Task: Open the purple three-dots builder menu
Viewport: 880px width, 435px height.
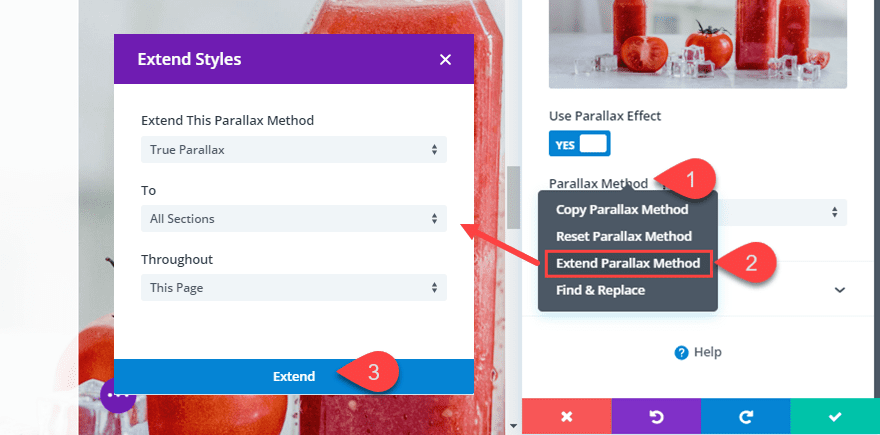Action: pyautogui.click(x=118, y=395)
